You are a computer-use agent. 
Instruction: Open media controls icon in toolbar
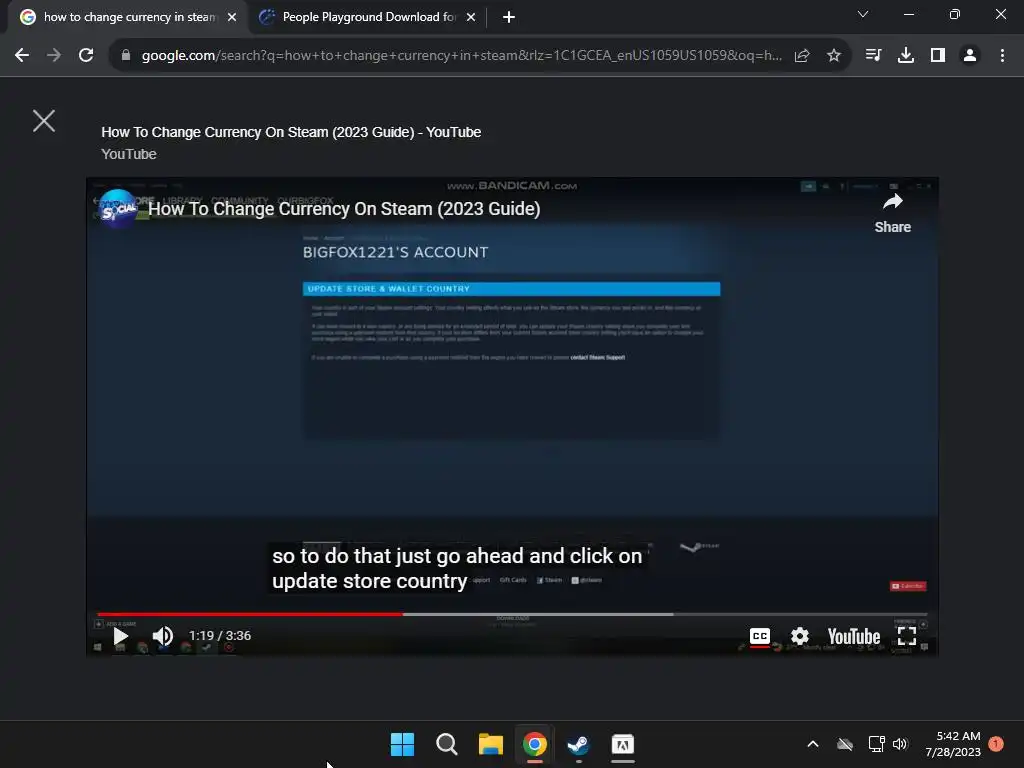[873, 56]
